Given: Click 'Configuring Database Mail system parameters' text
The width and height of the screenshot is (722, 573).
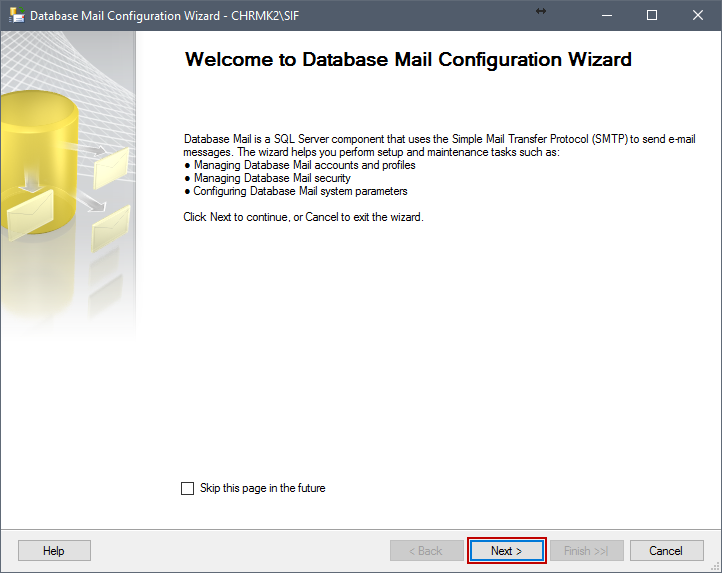Looking at the screenshot, I should coord(300,191).
